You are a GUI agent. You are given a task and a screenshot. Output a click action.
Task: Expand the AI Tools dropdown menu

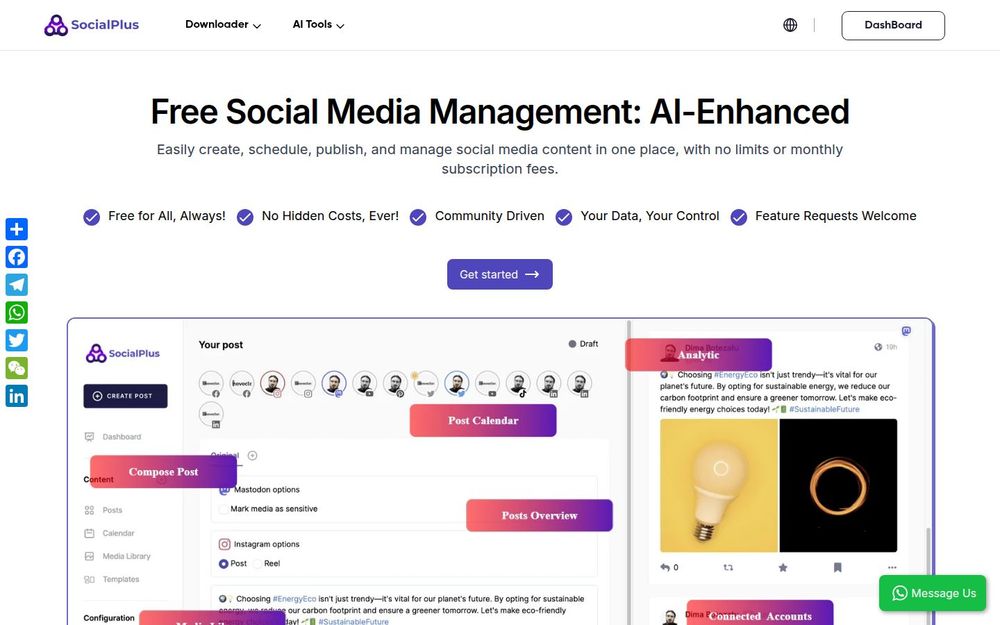tap(318, 25)
